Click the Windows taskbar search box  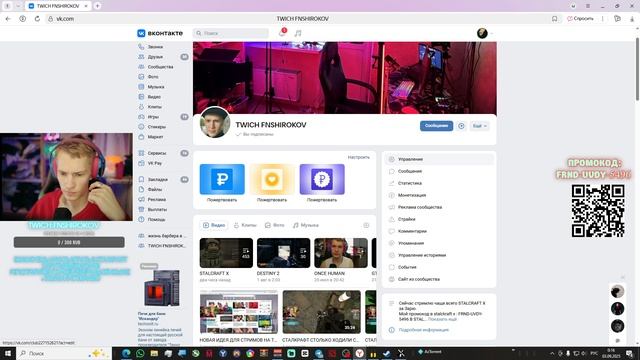[x=63, y=353]
